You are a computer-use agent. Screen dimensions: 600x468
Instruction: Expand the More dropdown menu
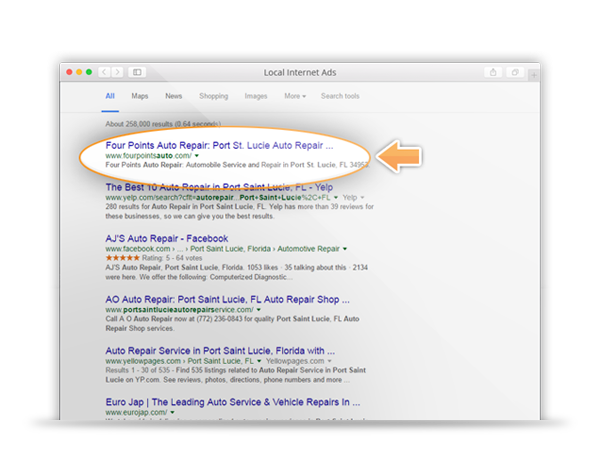coord(294,96)
